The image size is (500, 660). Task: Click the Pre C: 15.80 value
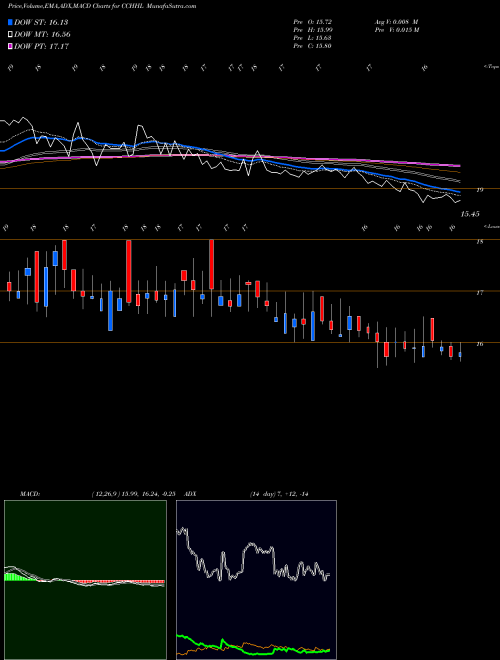(313, 46)
